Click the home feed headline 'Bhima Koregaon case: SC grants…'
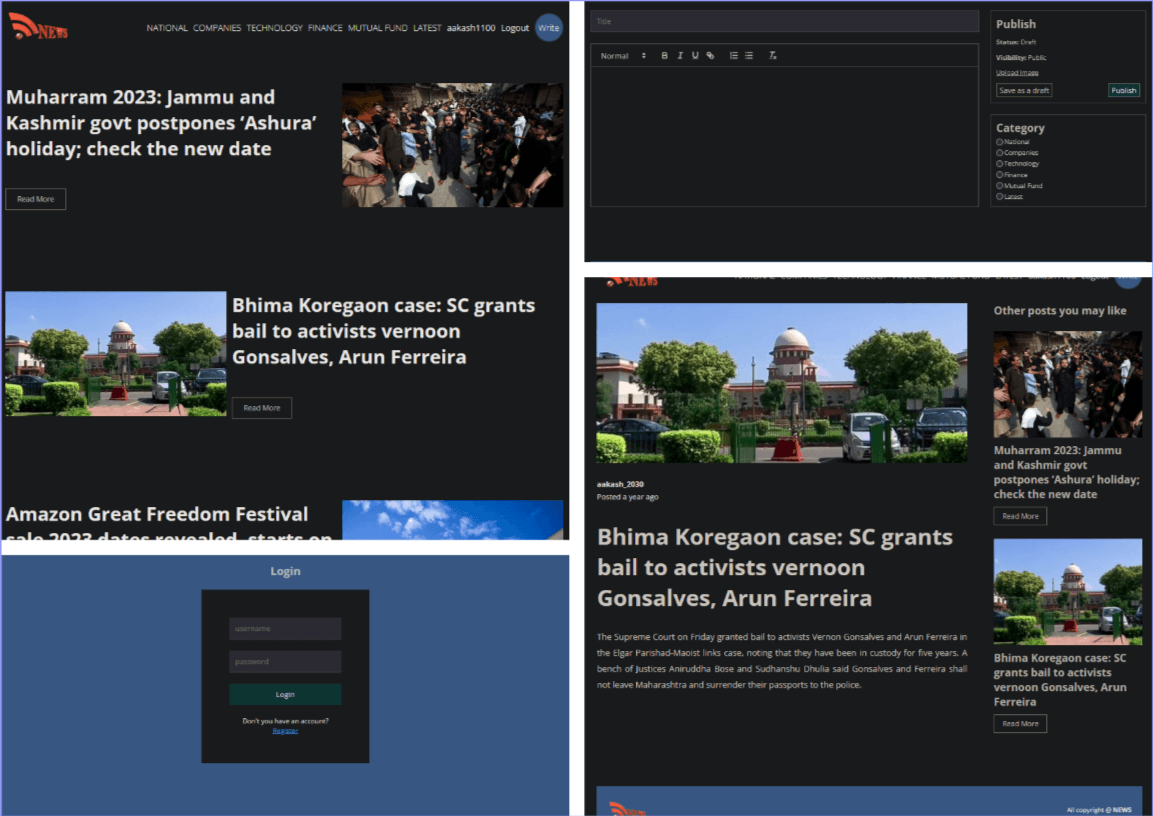This screenshot has height=816, width=1153. (x=384, y=331)
